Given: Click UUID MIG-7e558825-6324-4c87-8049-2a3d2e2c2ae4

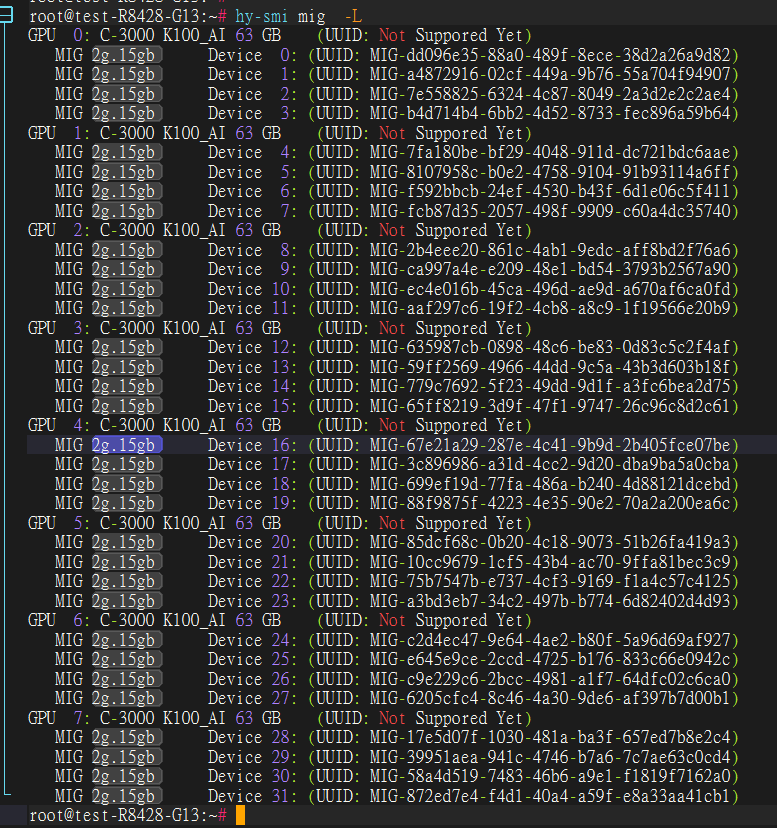Looking at the screenshot, I should (550, 94).
